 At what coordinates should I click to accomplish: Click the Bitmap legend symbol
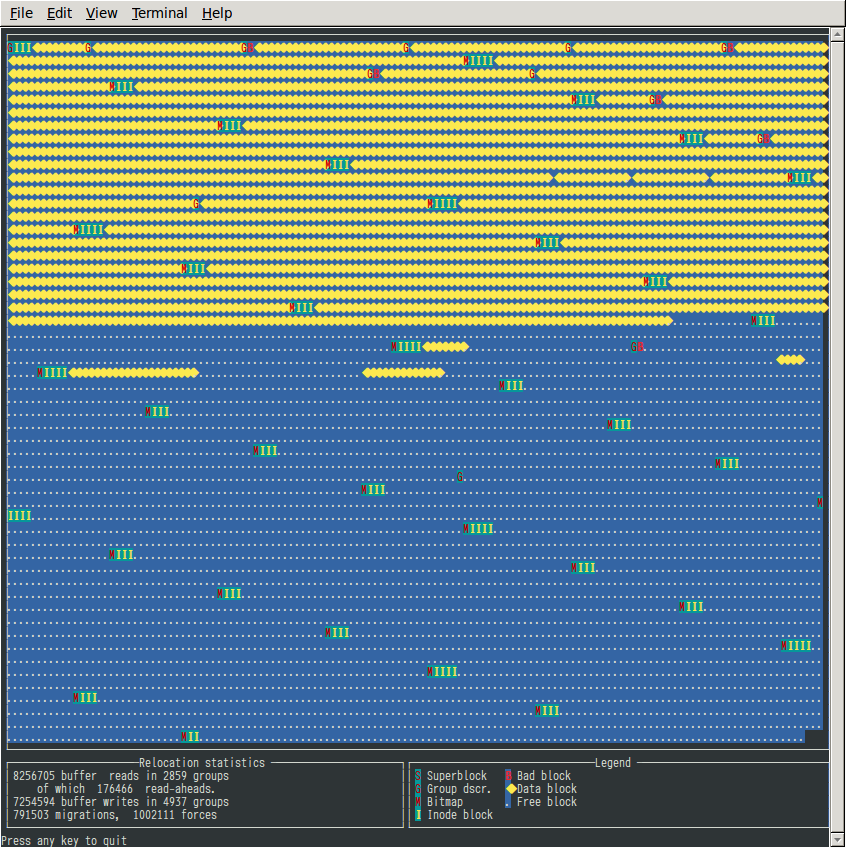pyautogui.click(x=418, y=802)
